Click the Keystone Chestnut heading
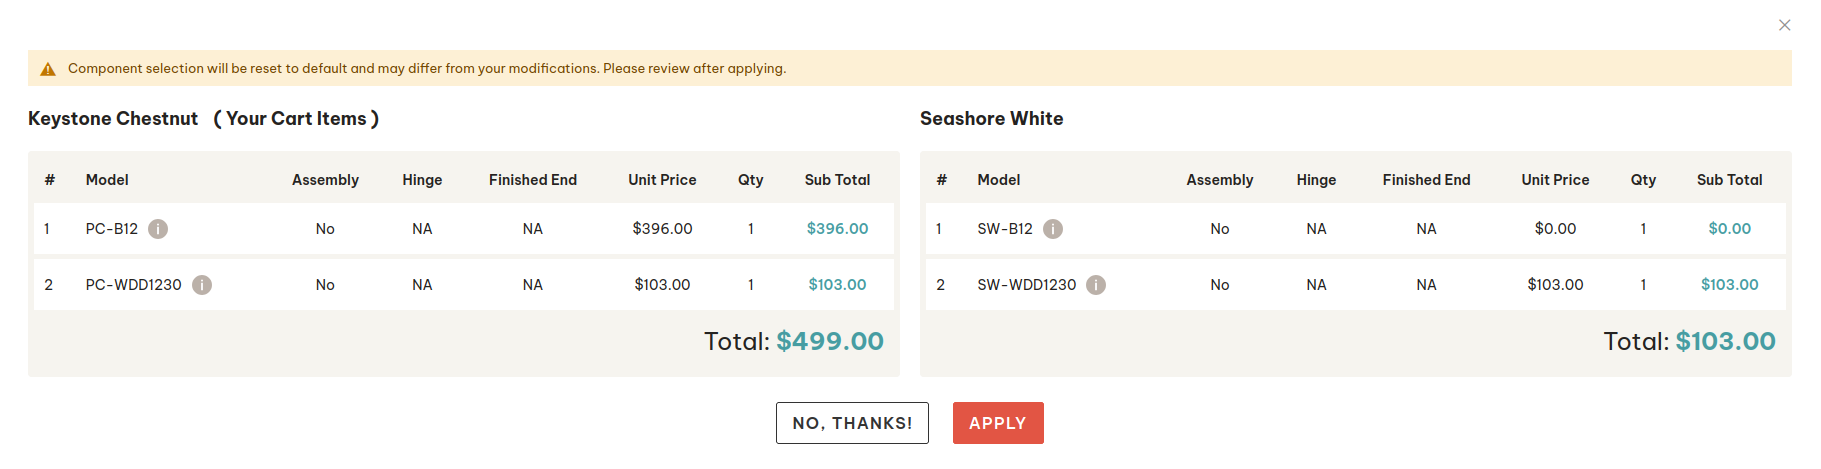 [x=113, y=119]
